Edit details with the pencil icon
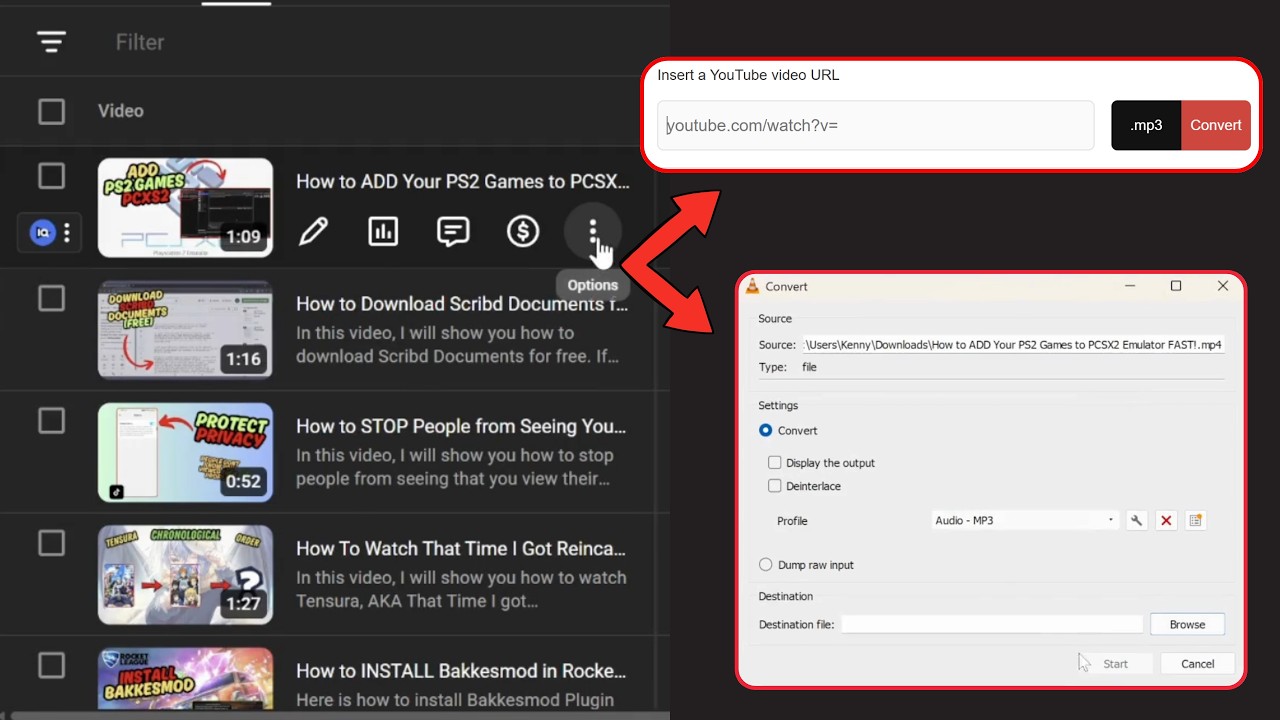1280x720 pixels. point(313,232)
